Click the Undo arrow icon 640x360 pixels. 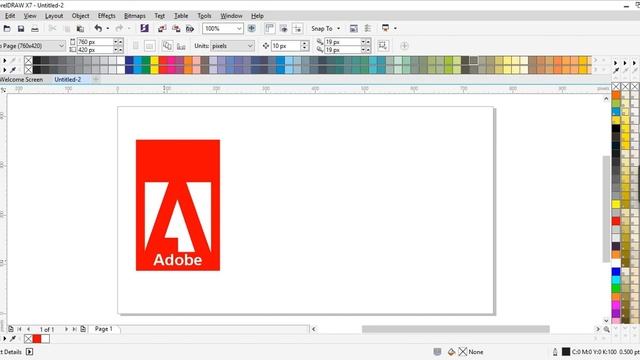click(x=98, y=28)
